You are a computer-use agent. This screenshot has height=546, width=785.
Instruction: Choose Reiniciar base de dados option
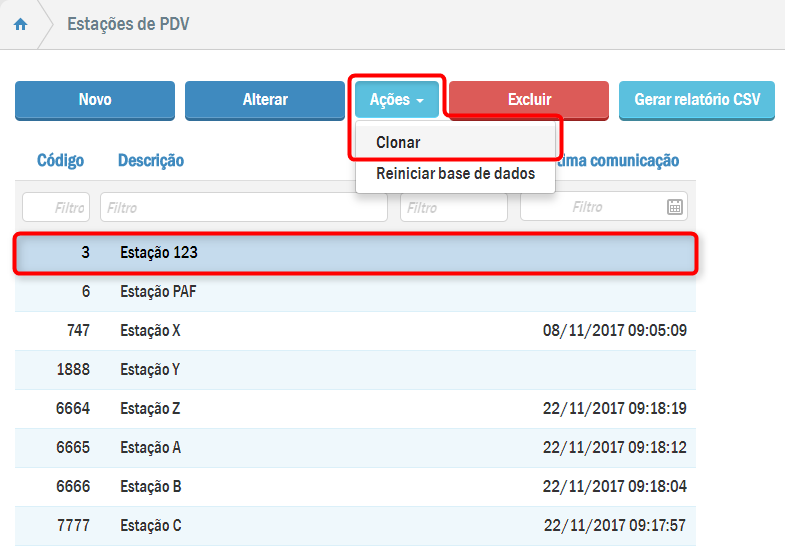click(x=455, y=174)
